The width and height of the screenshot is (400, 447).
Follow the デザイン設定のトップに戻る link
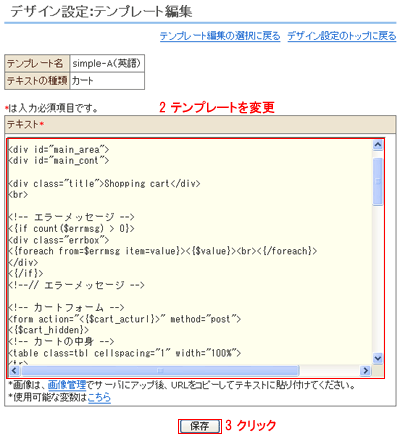(342, 36)
